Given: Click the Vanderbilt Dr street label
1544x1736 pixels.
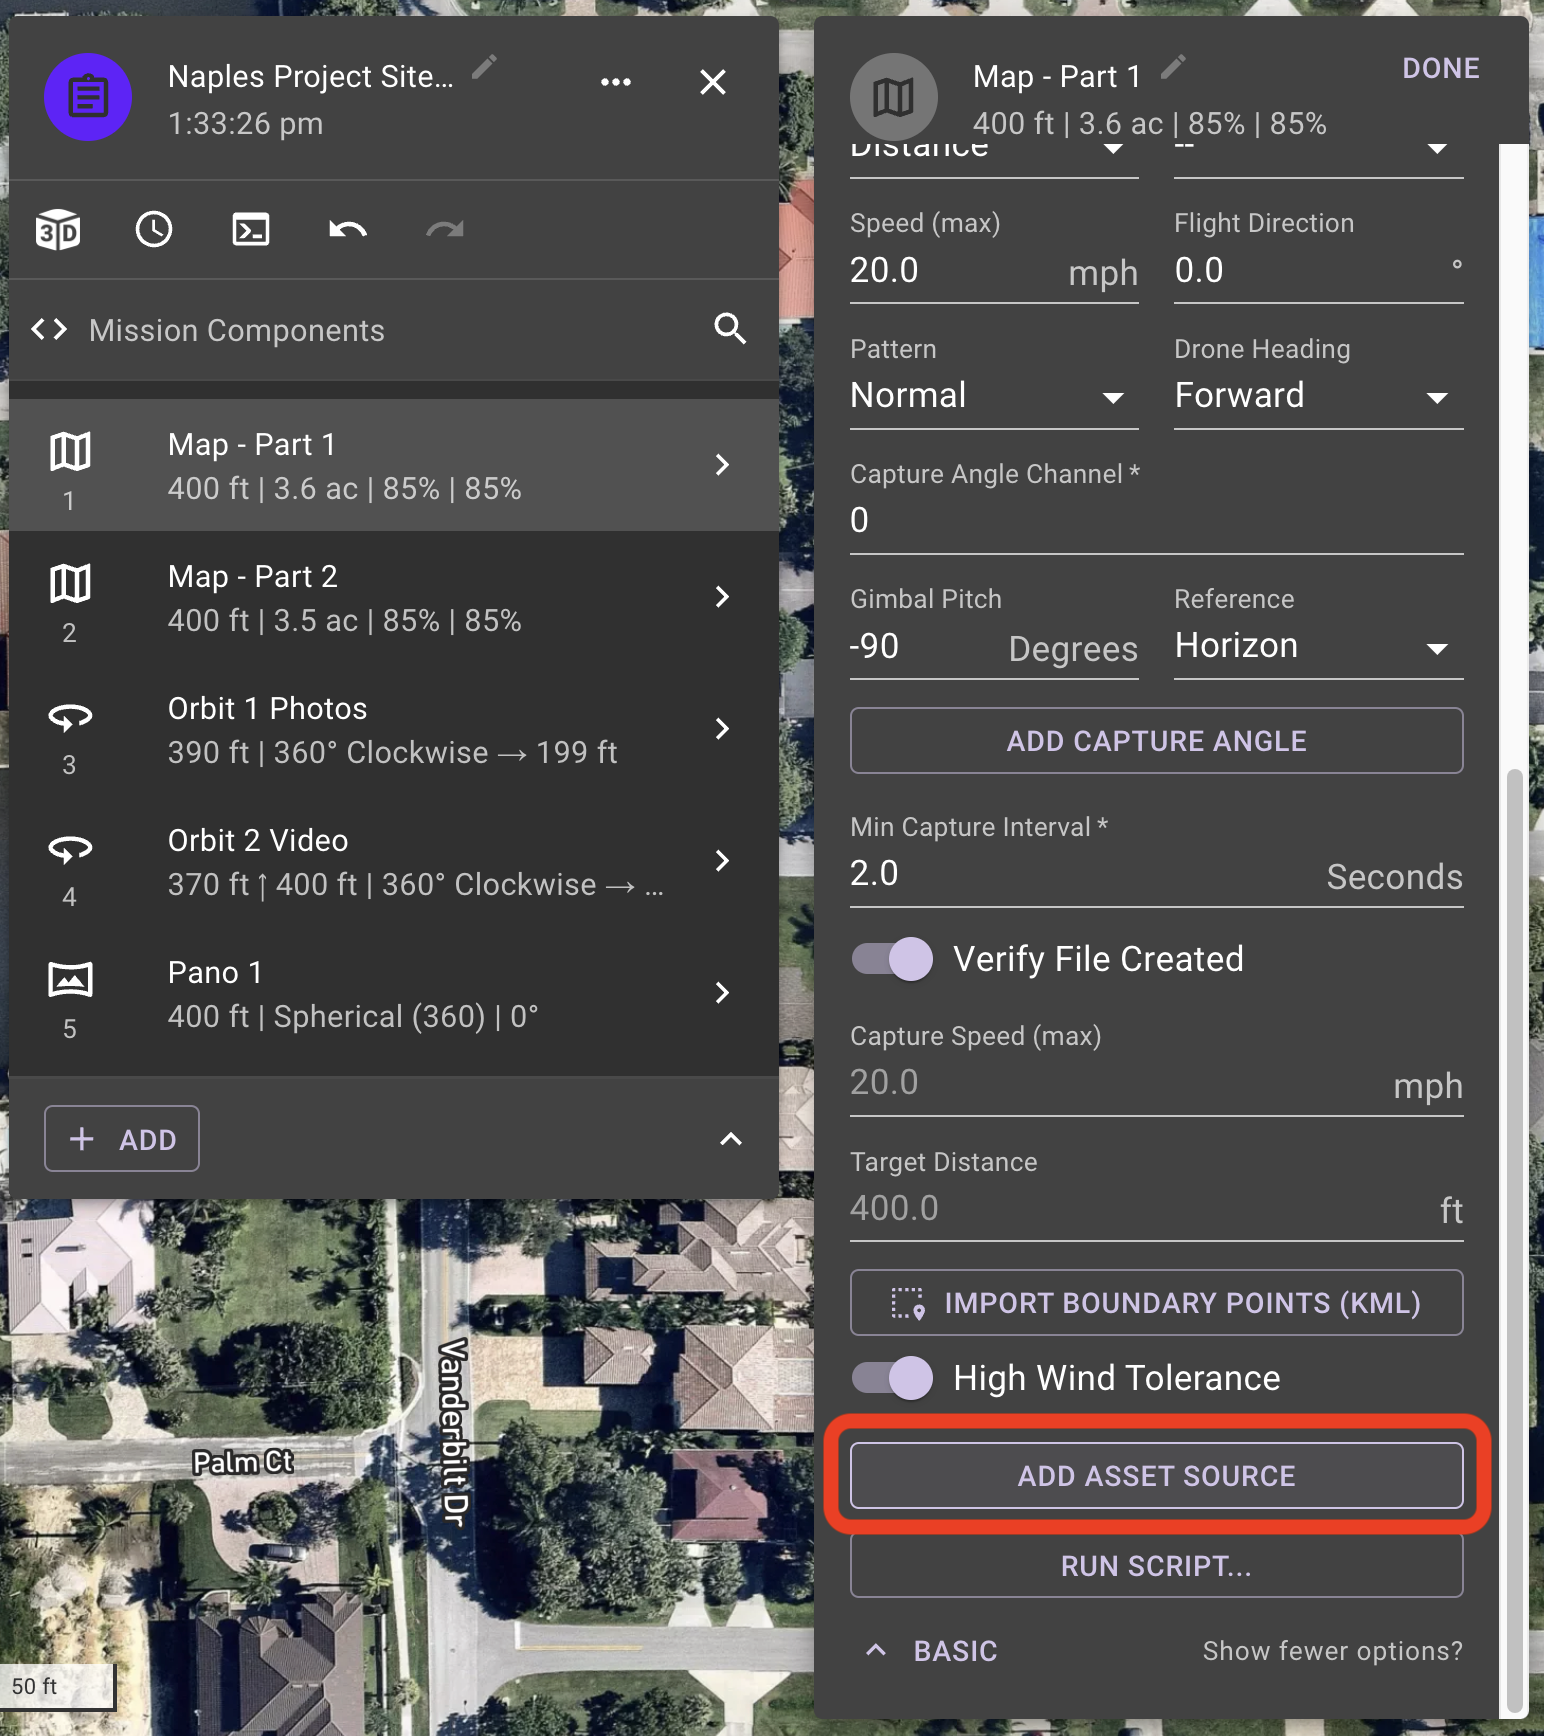Looking at the screenshot, I should click(x=454, y=1432).
